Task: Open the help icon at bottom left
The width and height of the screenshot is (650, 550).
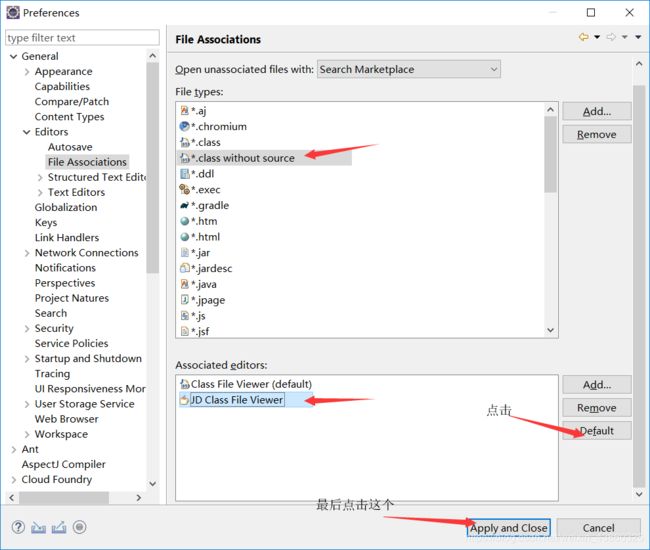Action: coord(18,527)
